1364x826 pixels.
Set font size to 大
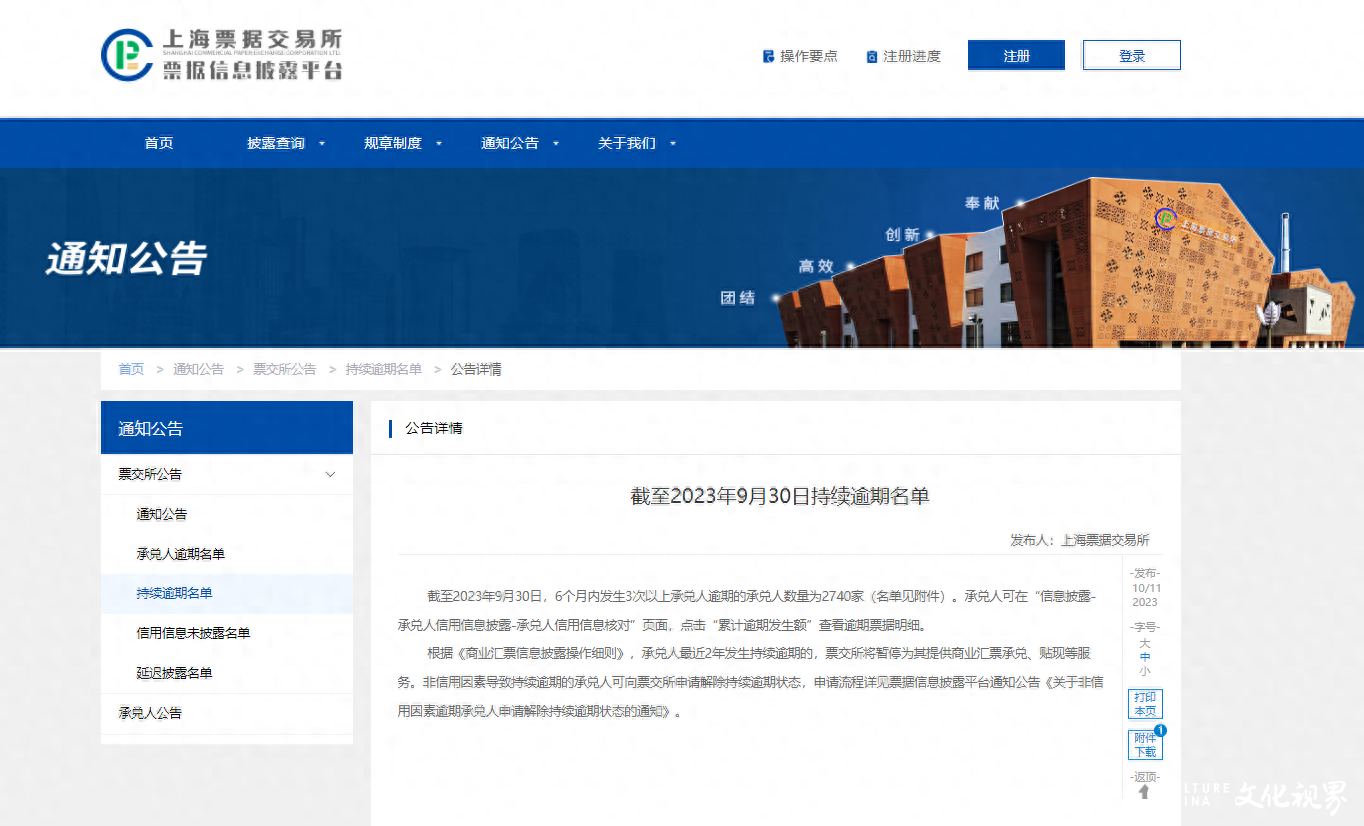click(1145, 643)
